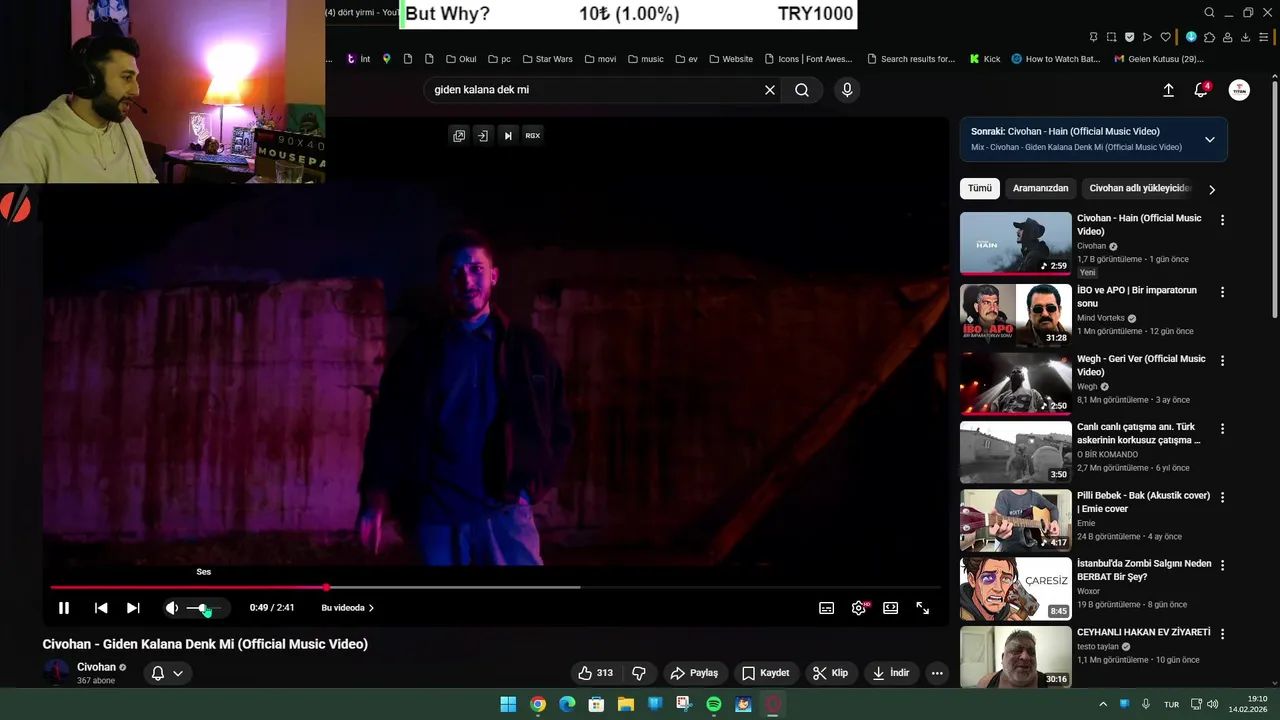Screen dimensions: 1280x720
Task: Open 'Civohan - Hain' video thumbnail
Action: tap(1015, 243)
